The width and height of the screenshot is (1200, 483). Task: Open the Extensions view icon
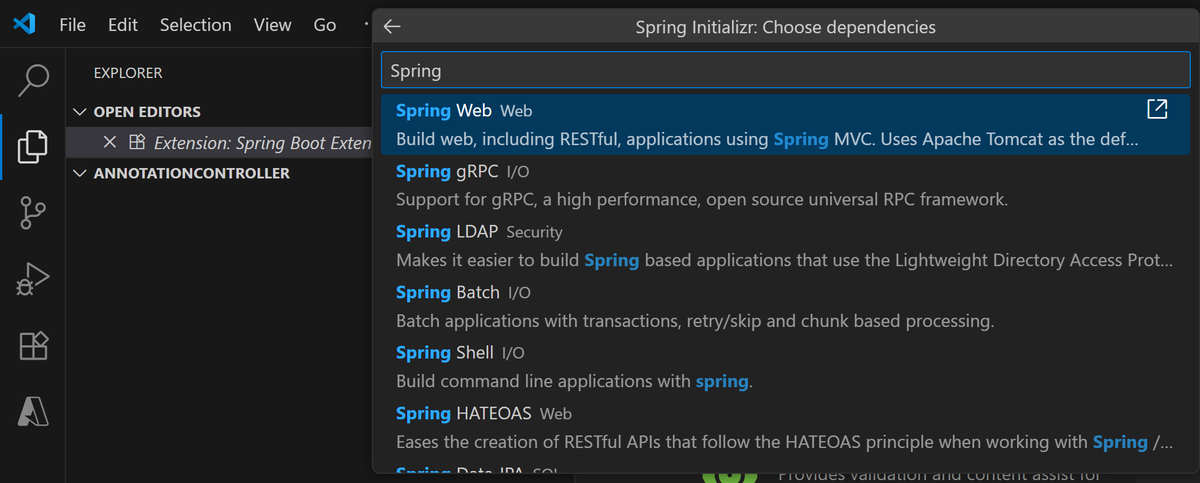coord(33,346)
